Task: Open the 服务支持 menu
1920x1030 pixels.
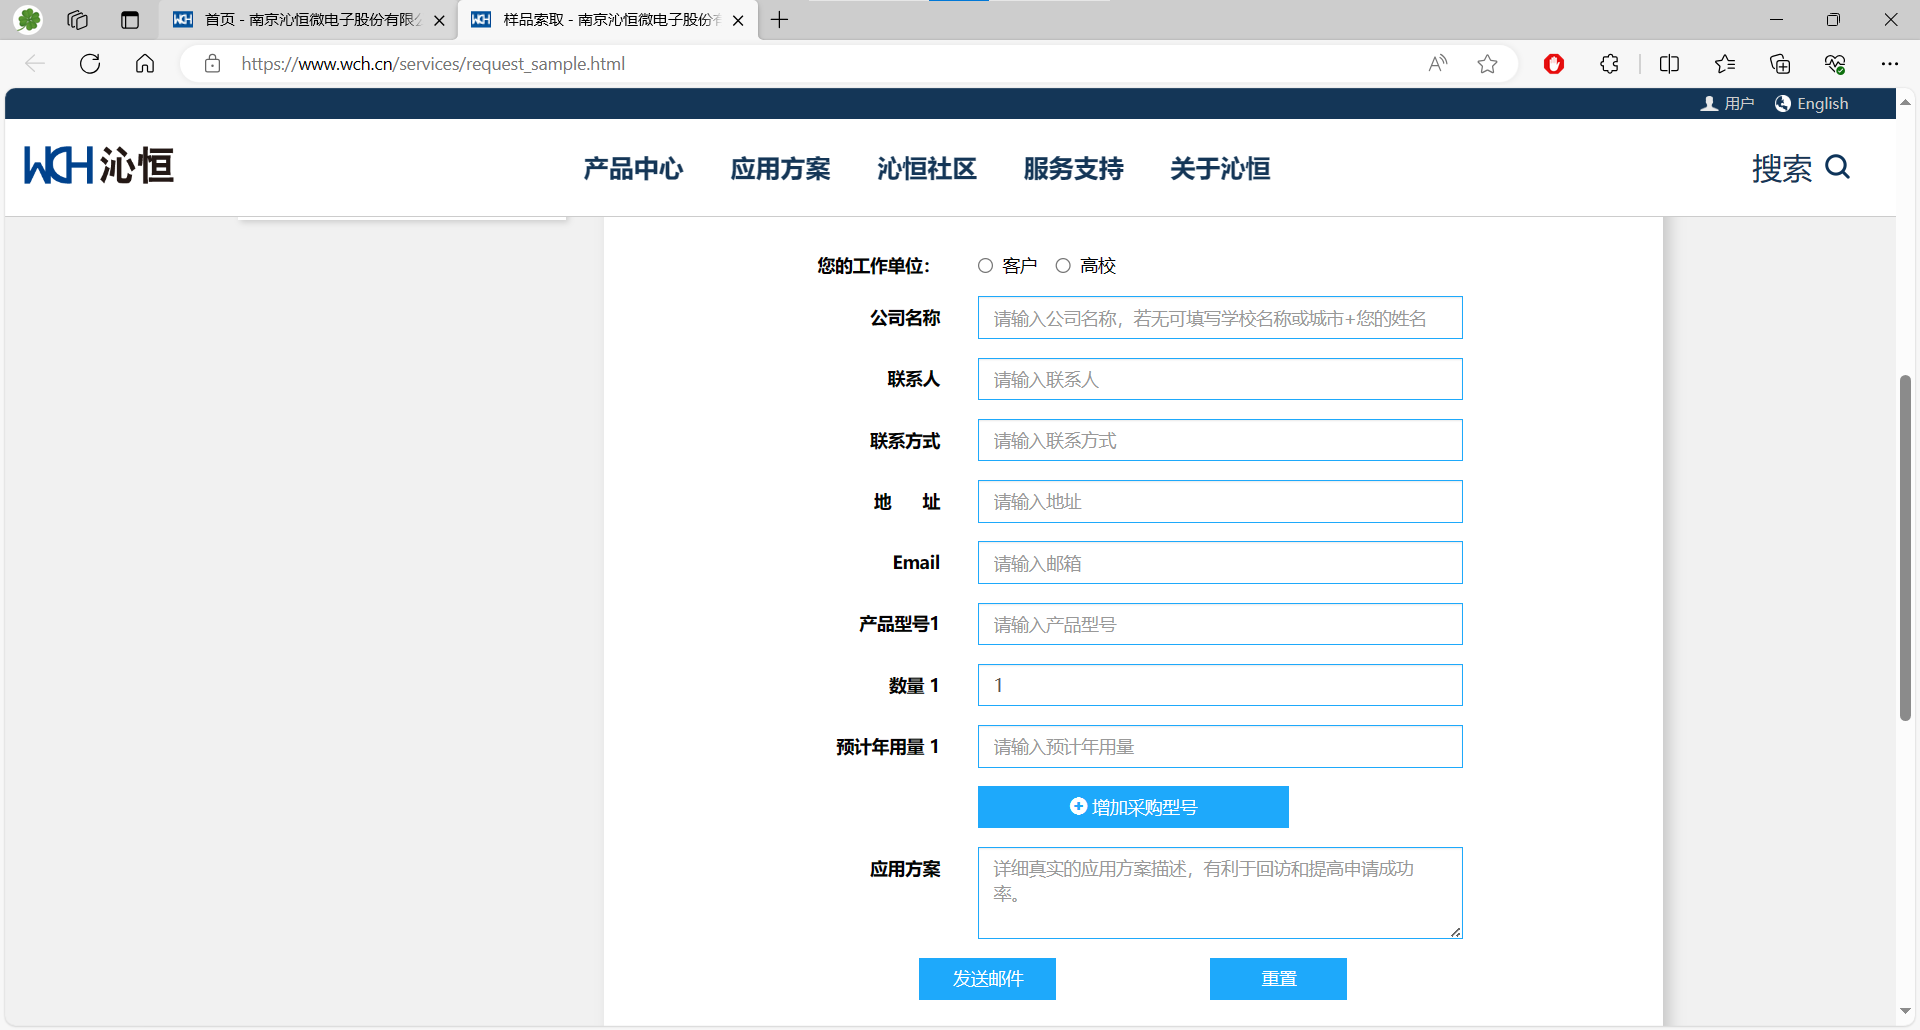Action: coord(1073,169)
